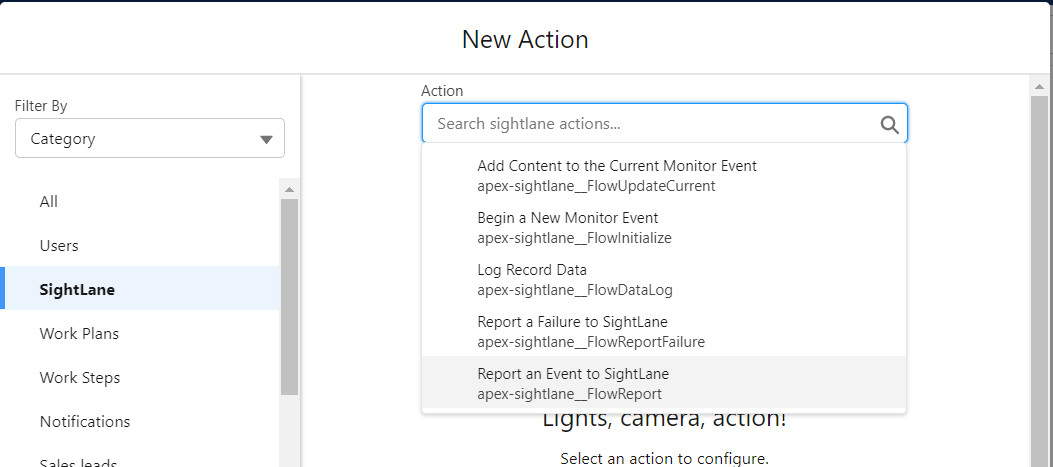Open the Work Plans category
Viewport: 1053px width, 467px height.
click(x=79, y=333)
